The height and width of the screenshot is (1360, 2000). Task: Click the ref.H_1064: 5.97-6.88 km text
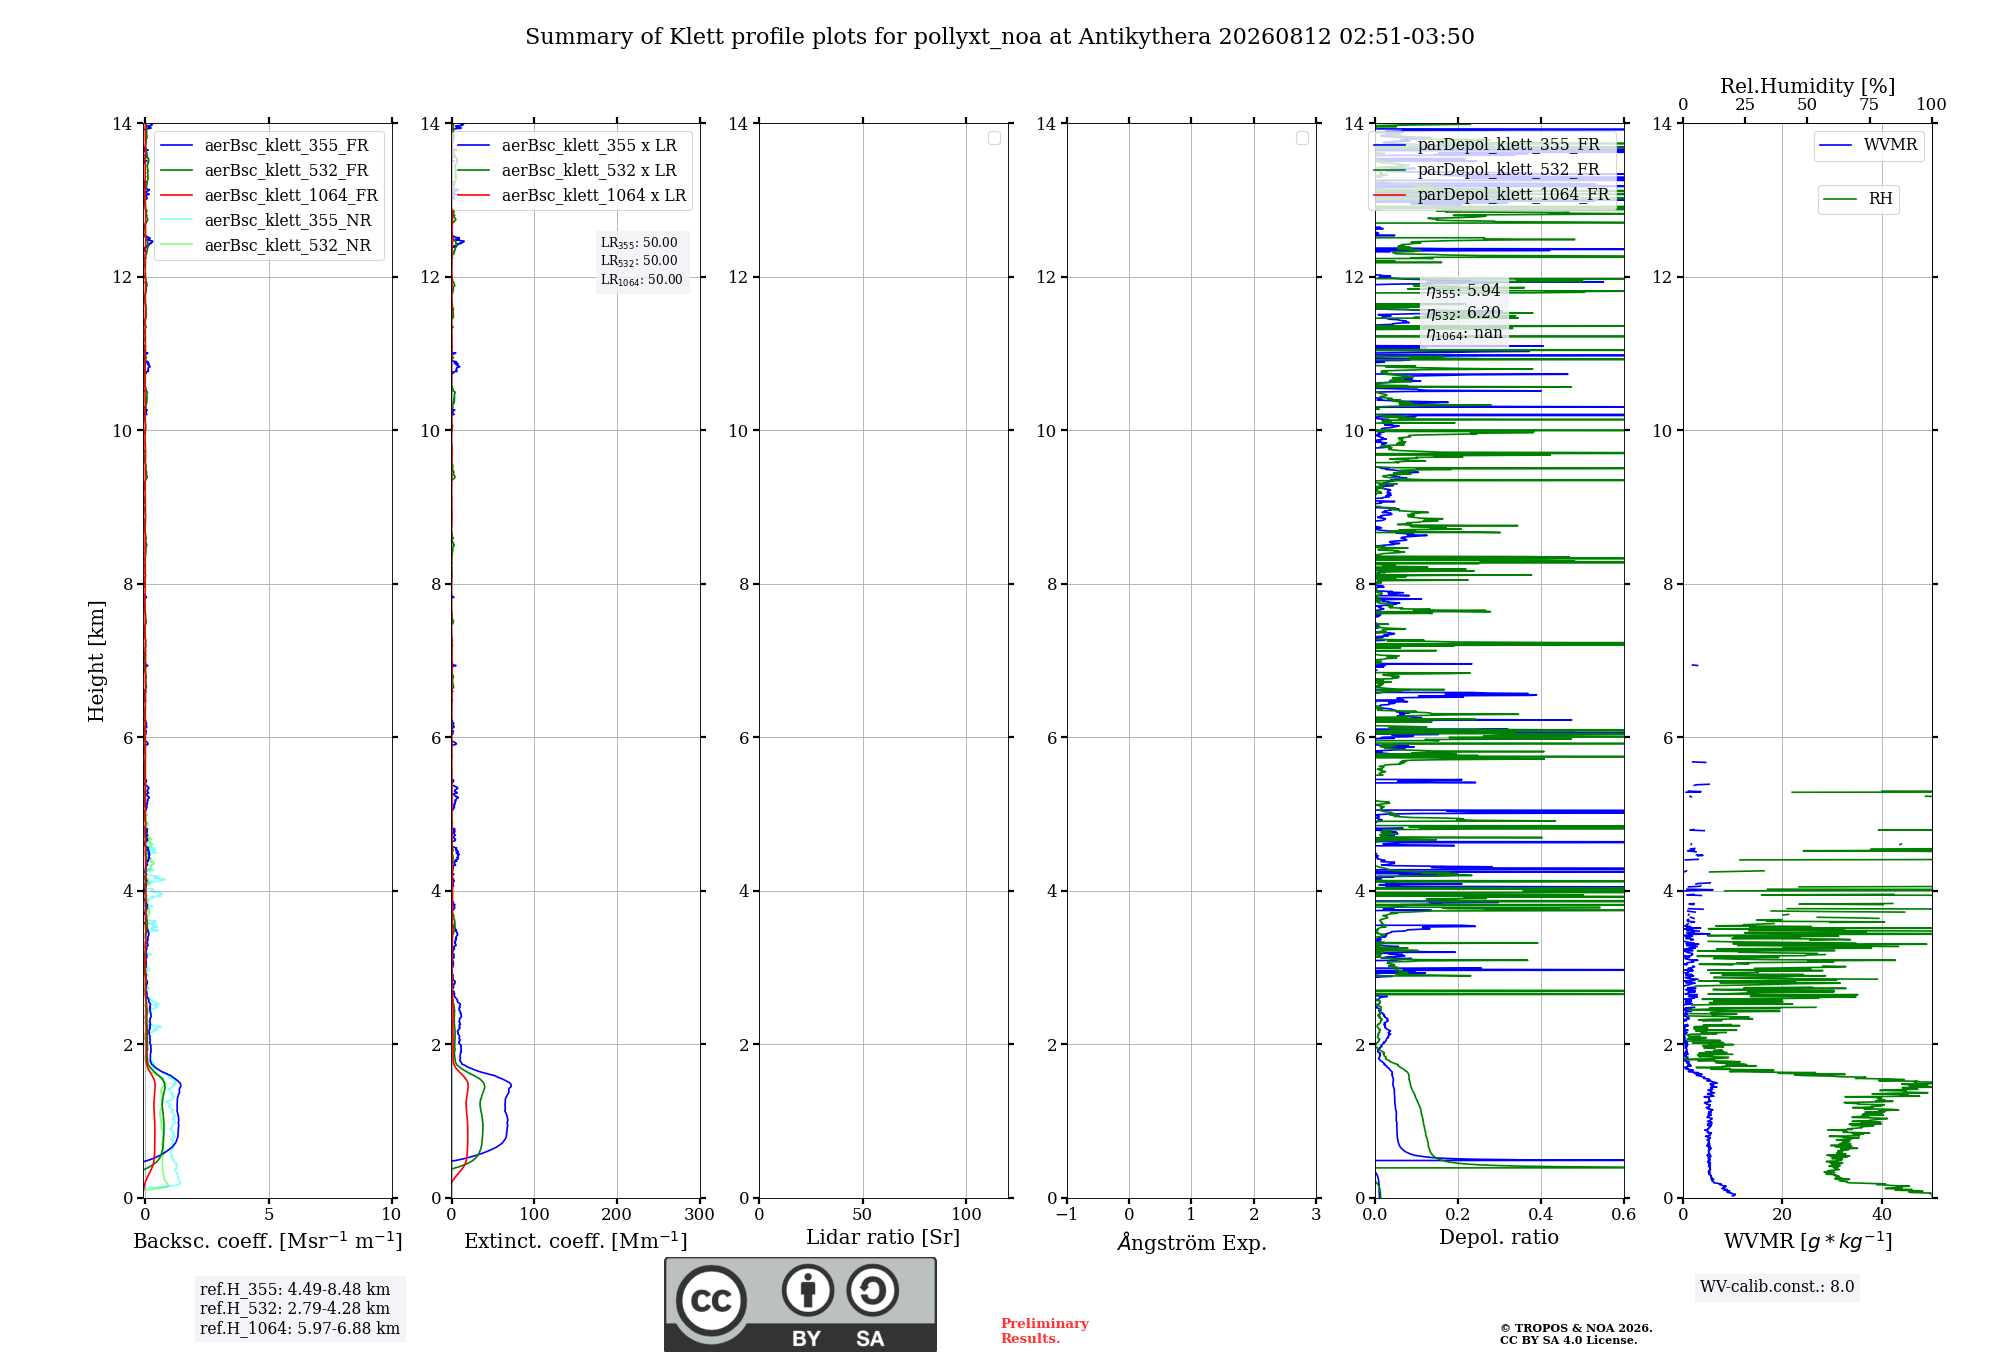[300, 1329]
